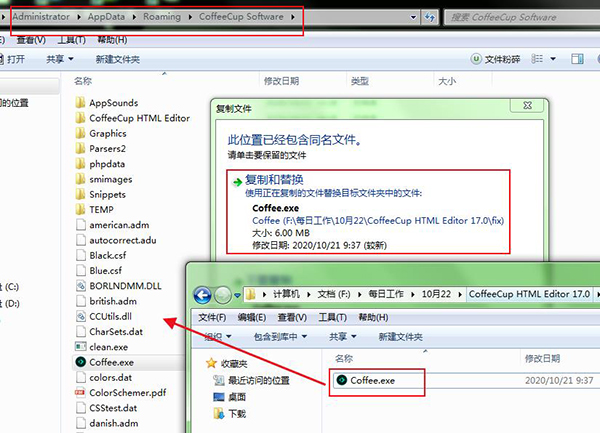This screenshot has height=433, width=600.
Task: Click the 收藏夹 favorites star icon
Action: (x=211, y=363)
